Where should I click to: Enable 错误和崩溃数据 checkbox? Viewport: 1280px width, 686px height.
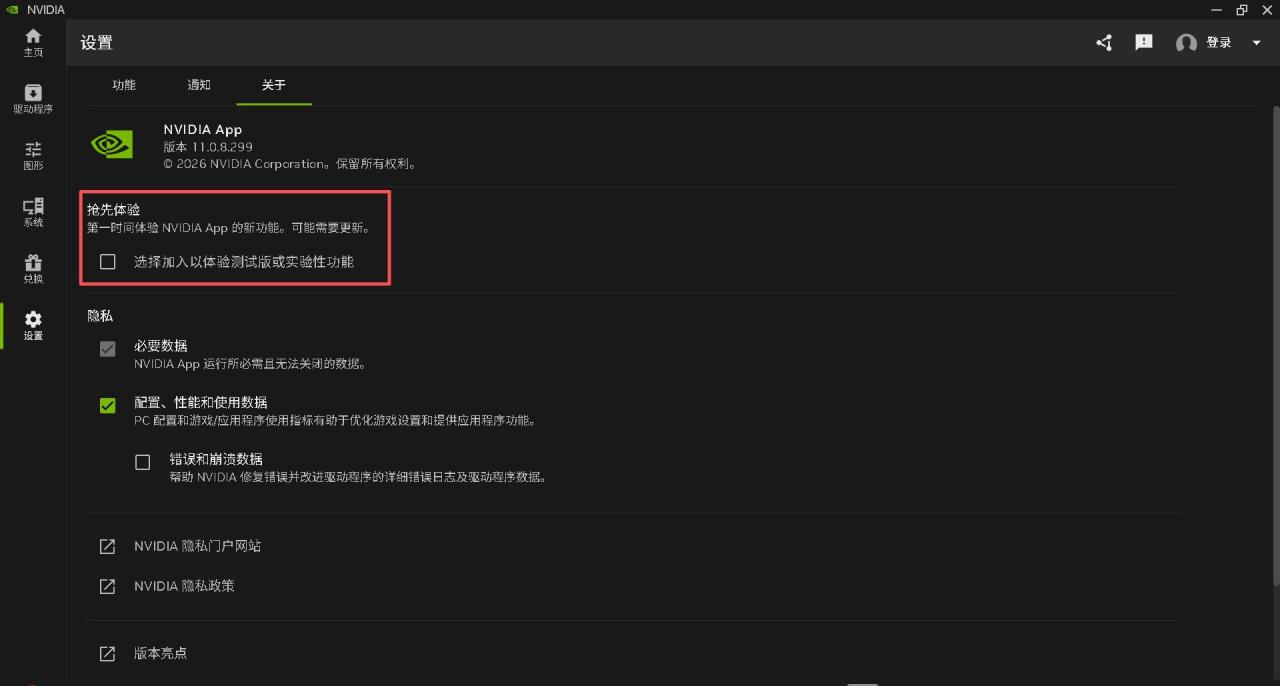(143, 462)
